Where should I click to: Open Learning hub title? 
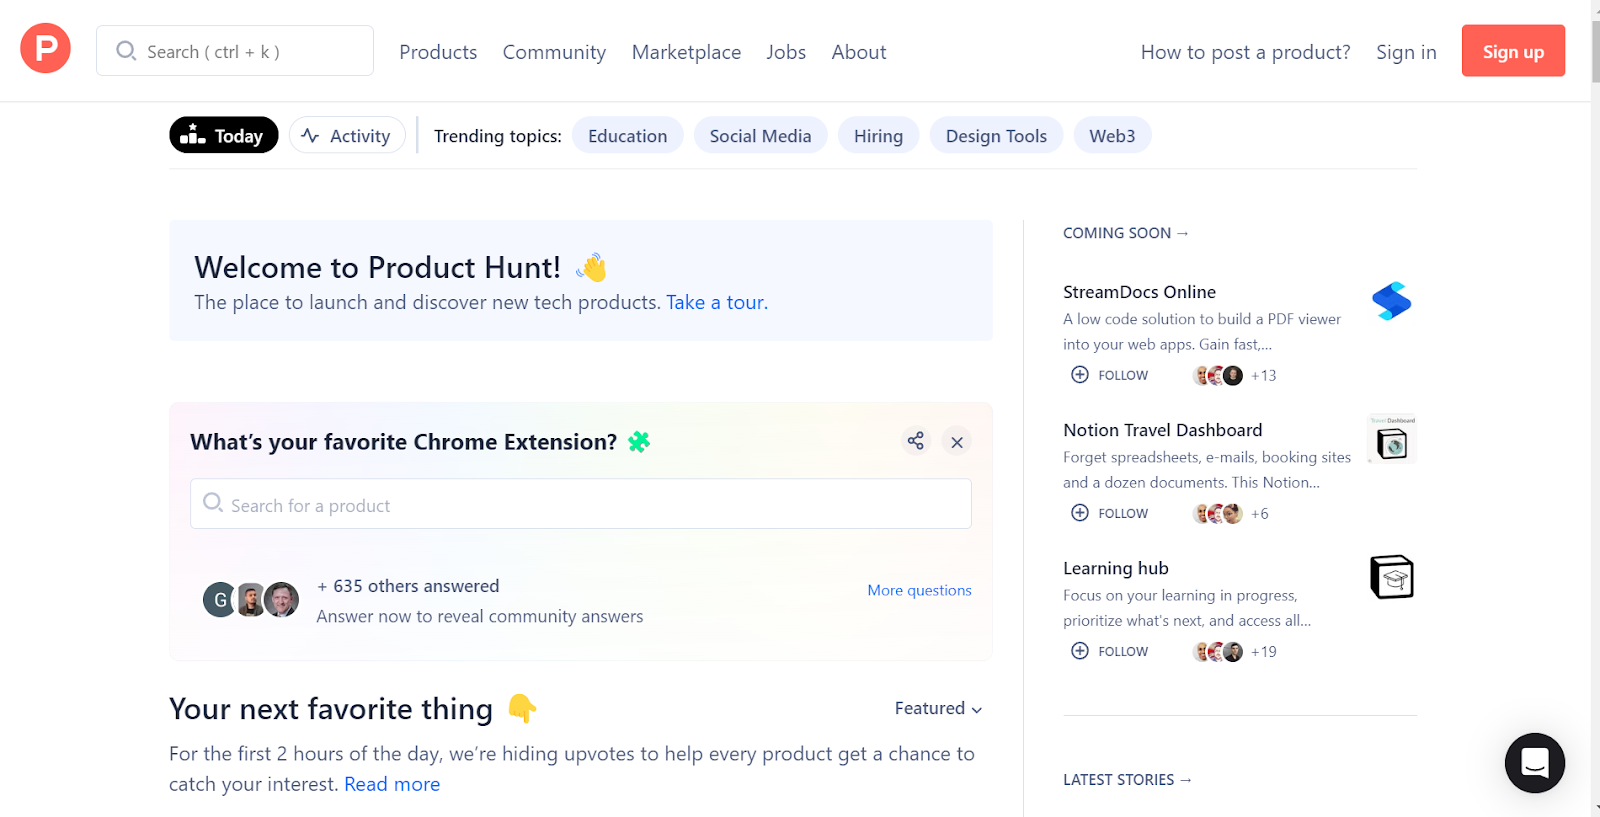(x=1116, y=568)
